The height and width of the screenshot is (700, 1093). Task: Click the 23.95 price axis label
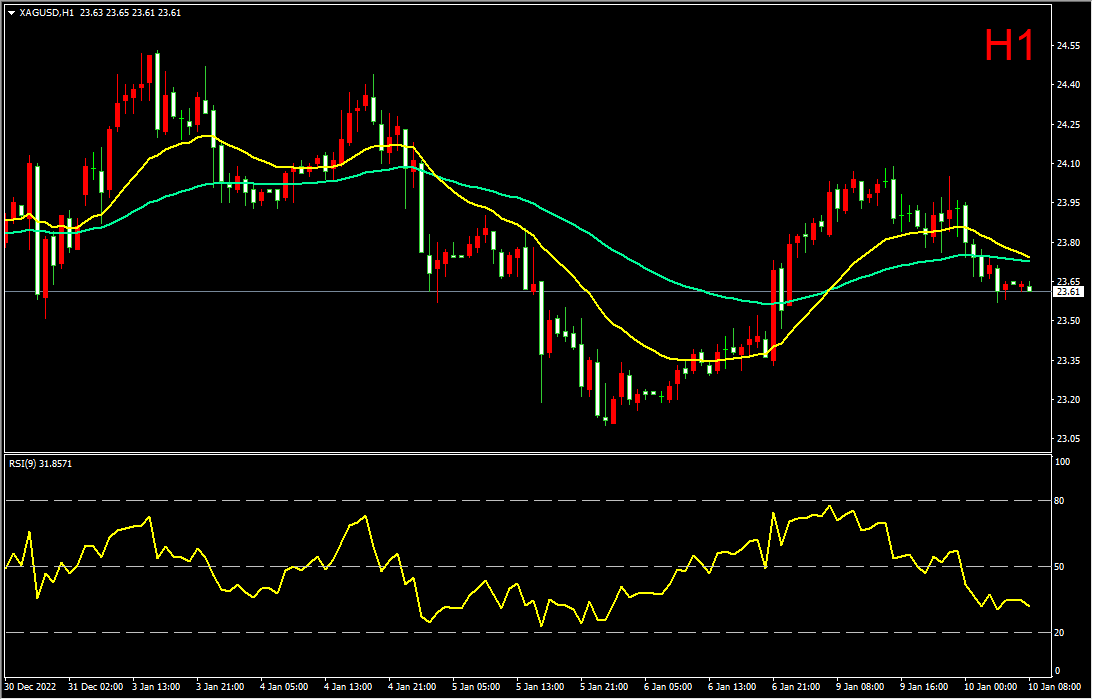coord(1067,203)
